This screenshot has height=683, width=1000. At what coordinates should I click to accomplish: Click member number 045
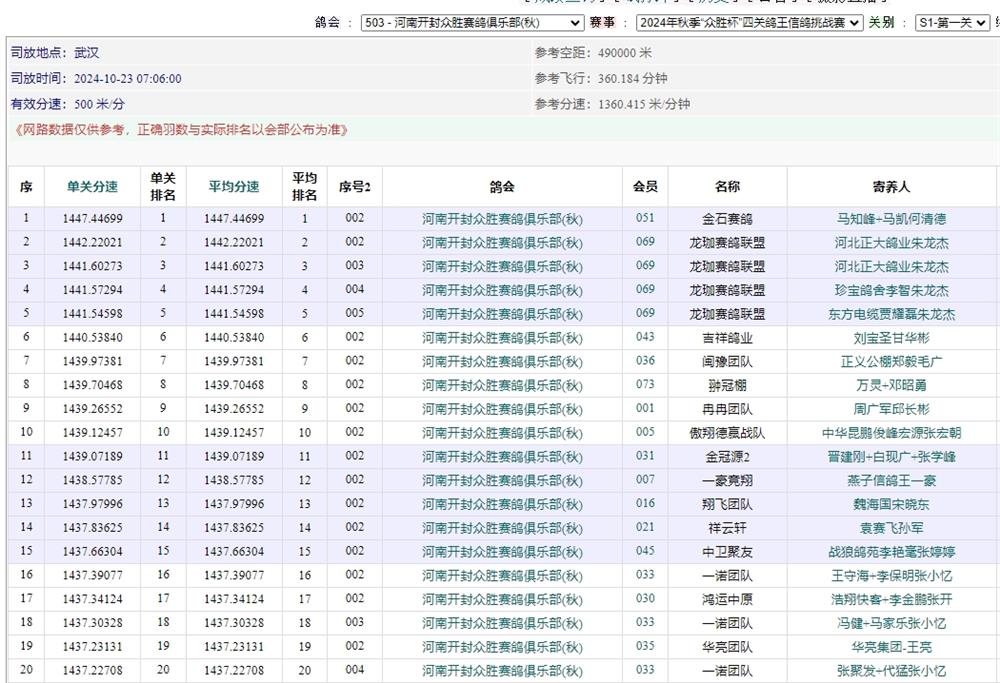pyautogui.click(x=645, y=551)
